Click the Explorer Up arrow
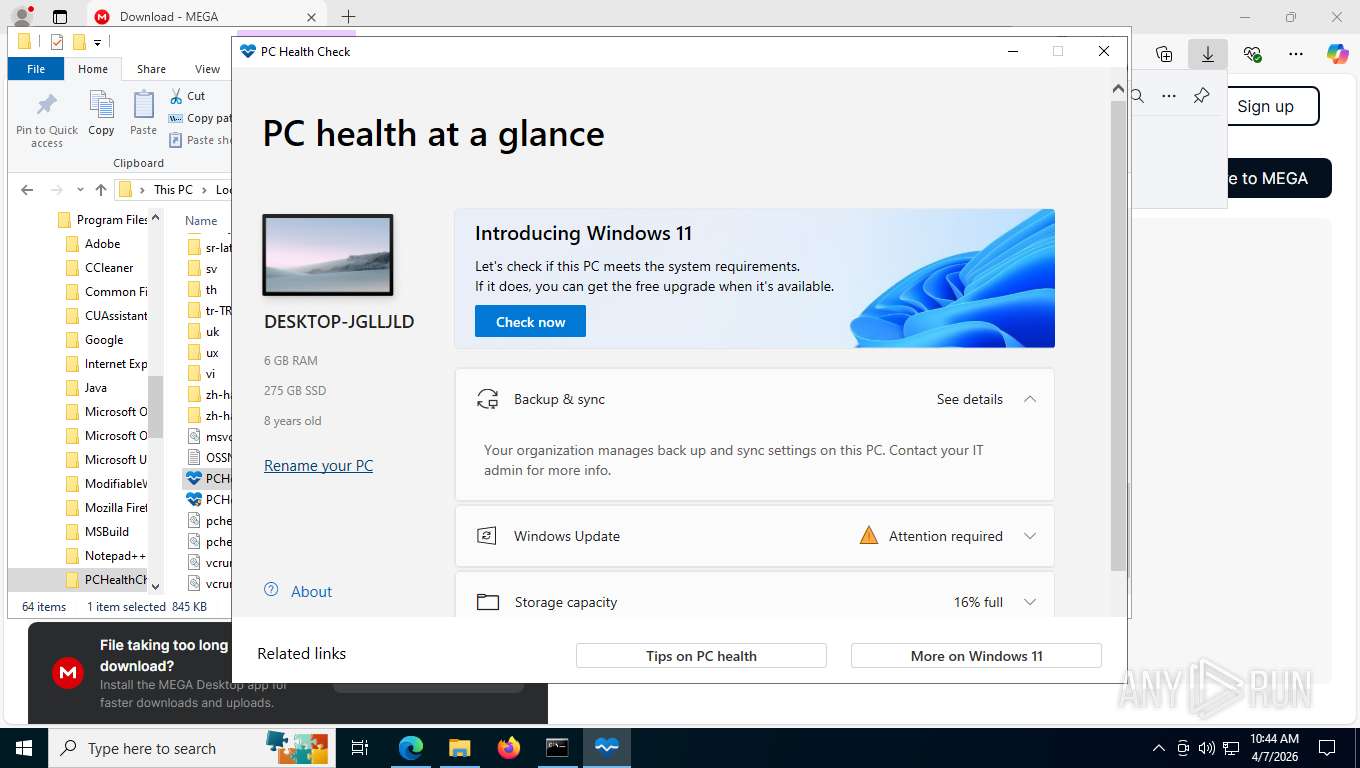Viewport: 1360px width, 768px height. pyautogui.click(x=101, y=190)
